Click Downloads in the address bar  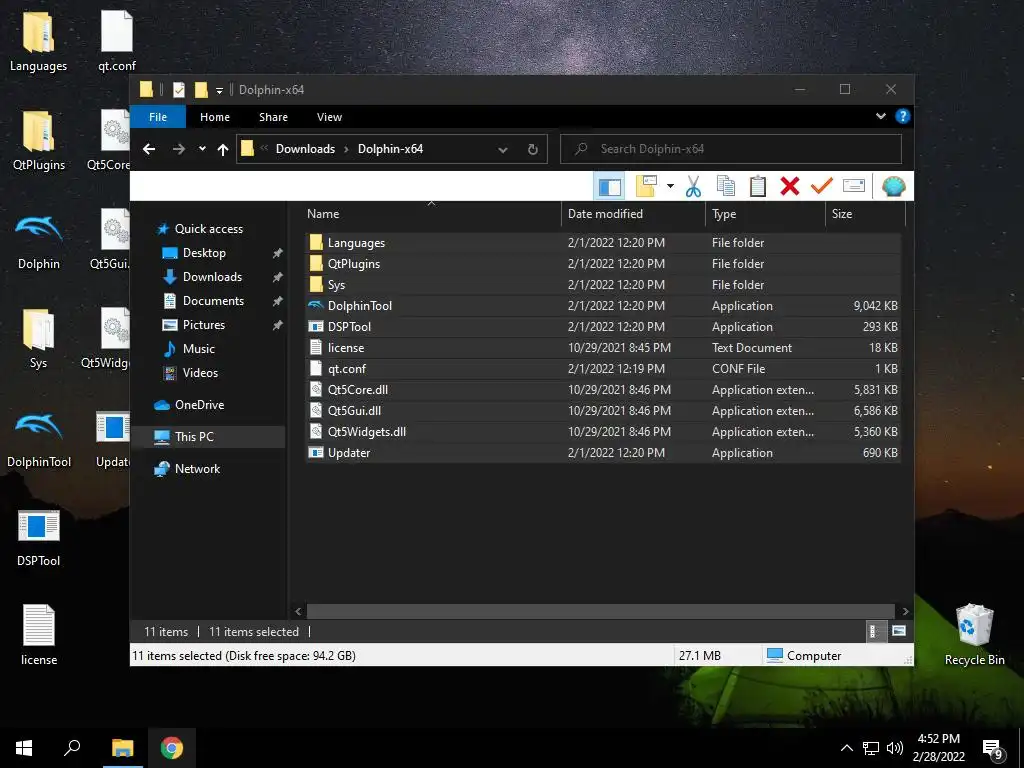305,149
